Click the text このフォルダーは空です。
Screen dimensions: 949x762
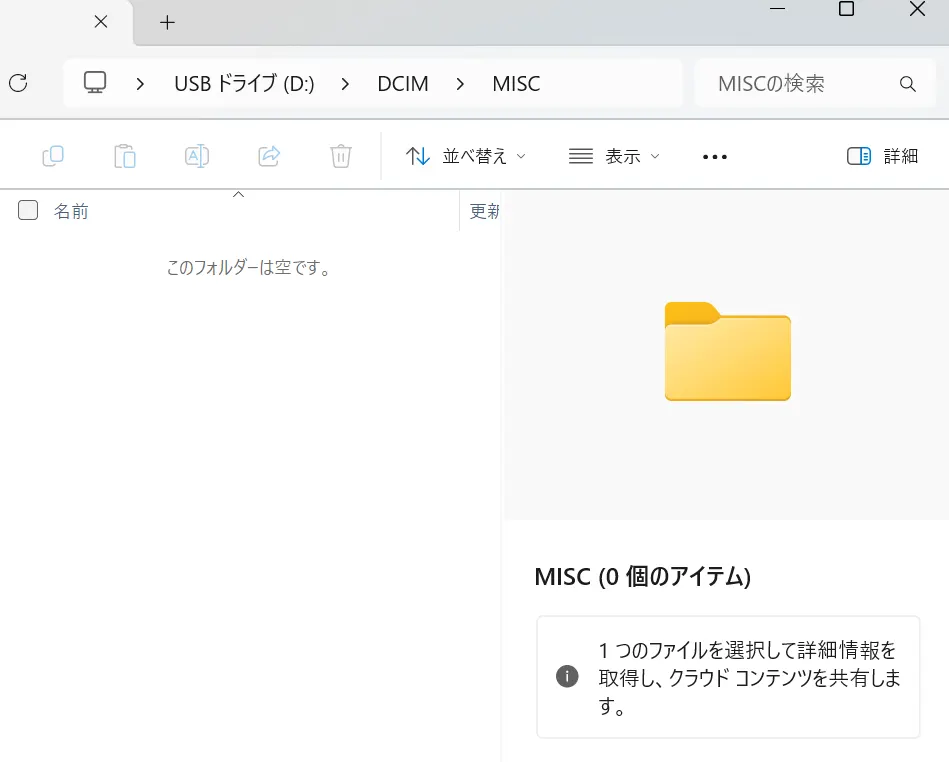point(249,268)
